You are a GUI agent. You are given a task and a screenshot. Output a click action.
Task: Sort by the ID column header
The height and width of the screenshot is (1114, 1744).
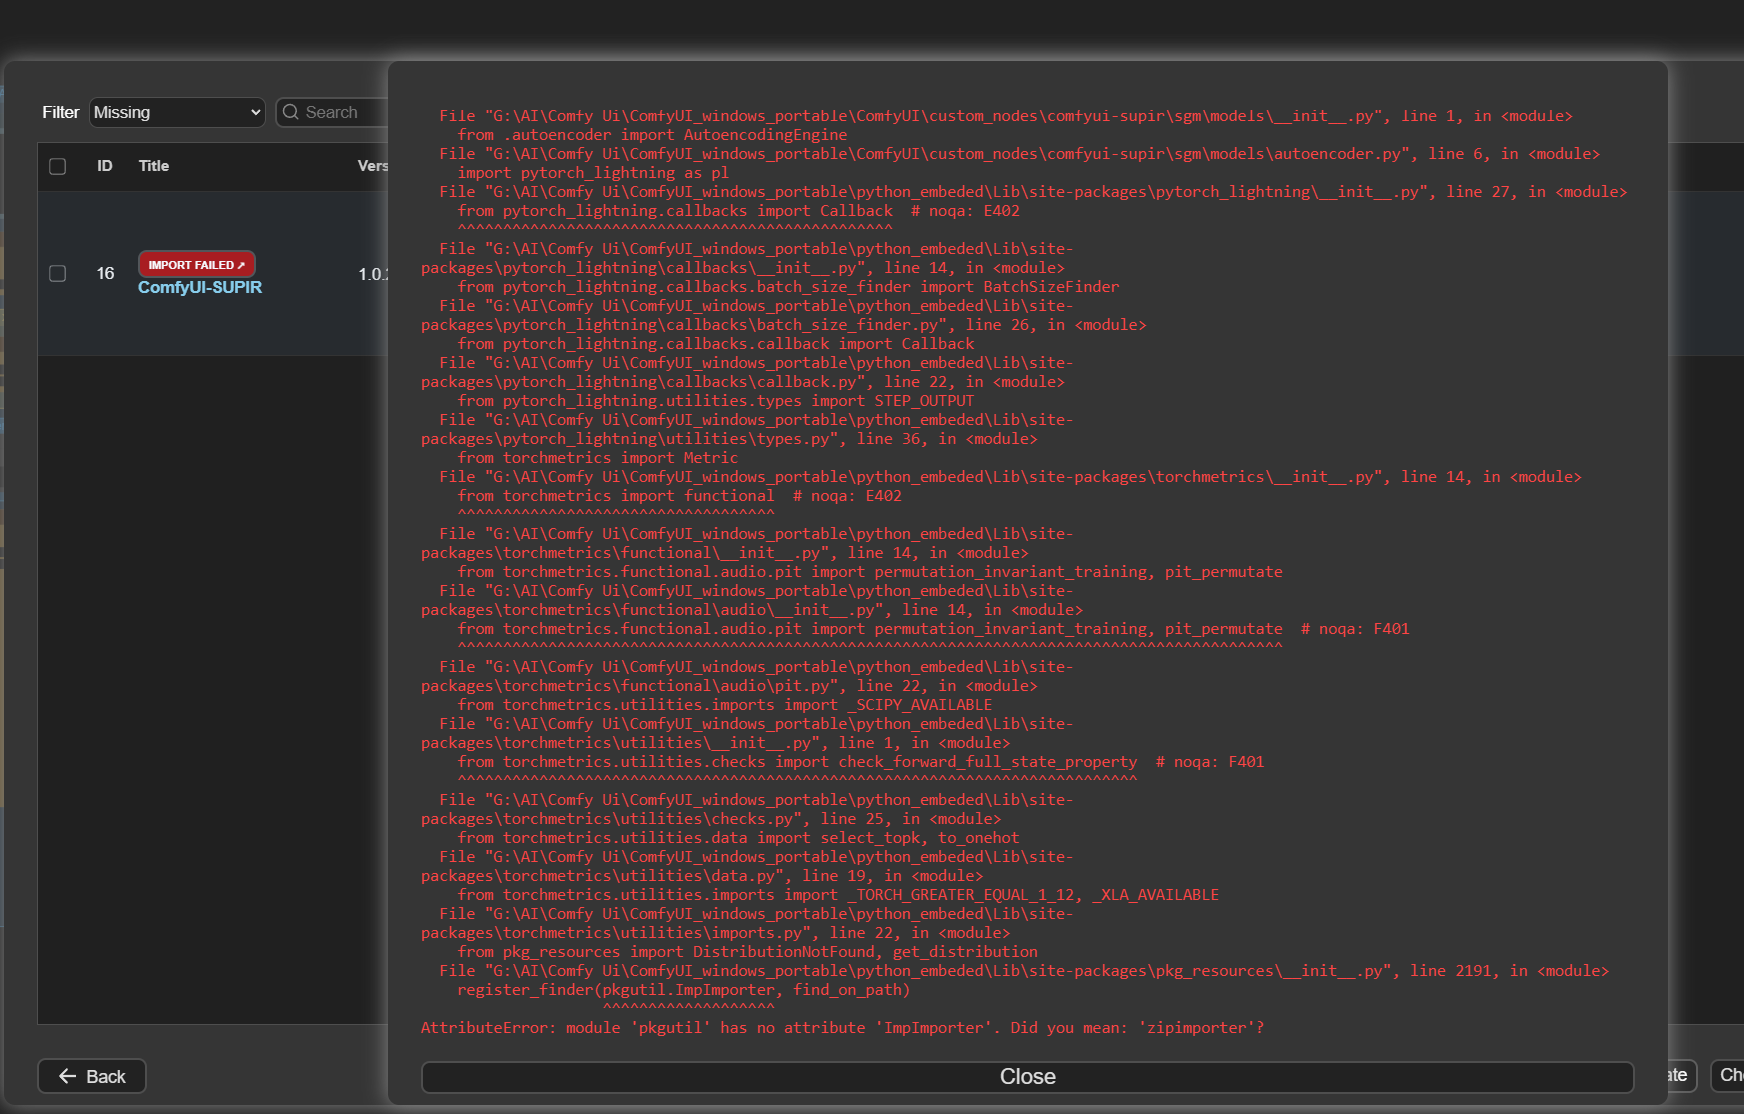point(104,166)
